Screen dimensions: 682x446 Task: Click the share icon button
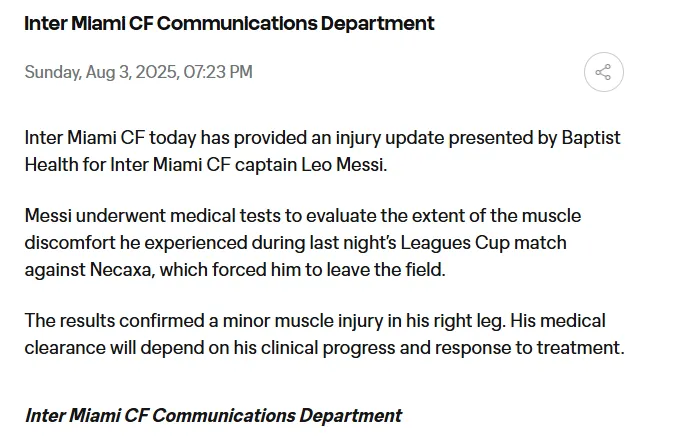pyautogui.click(x=603, y=72)
